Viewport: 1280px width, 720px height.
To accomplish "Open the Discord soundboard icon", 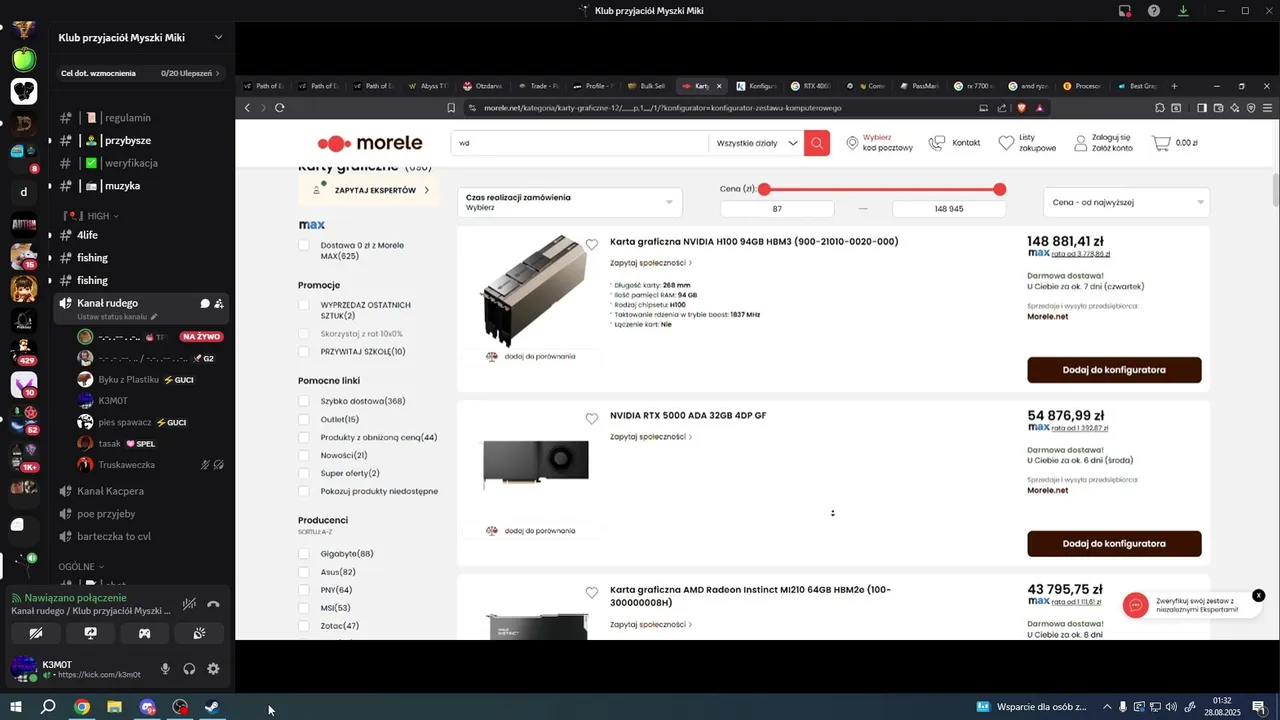I will [x=199, y=633].
